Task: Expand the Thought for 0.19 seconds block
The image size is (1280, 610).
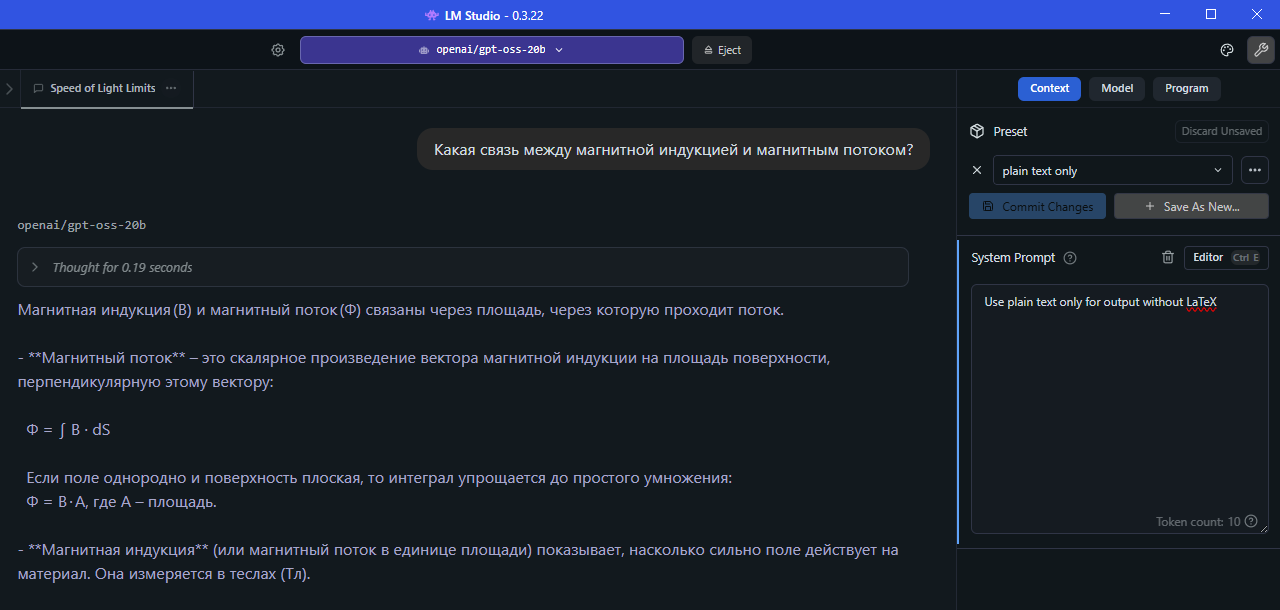Action: (463, 267)
